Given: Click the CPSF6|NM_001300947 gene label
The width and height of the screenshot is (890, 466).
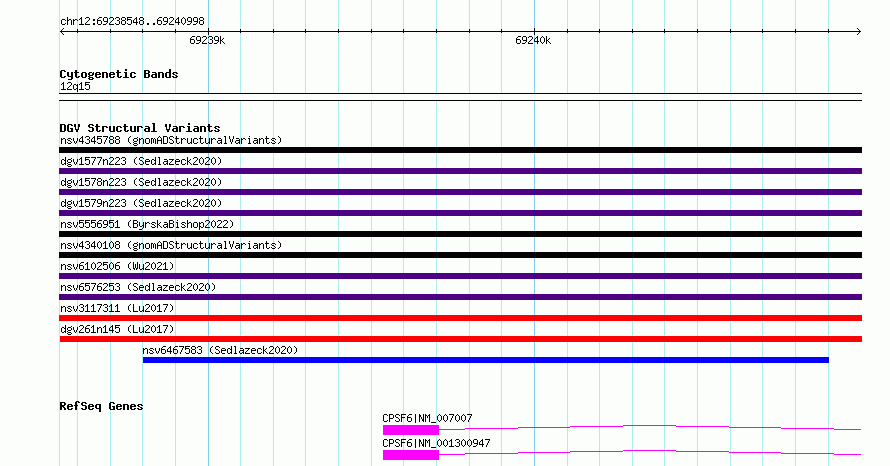Looking at the screenshot, I should (x=436, y=443).
